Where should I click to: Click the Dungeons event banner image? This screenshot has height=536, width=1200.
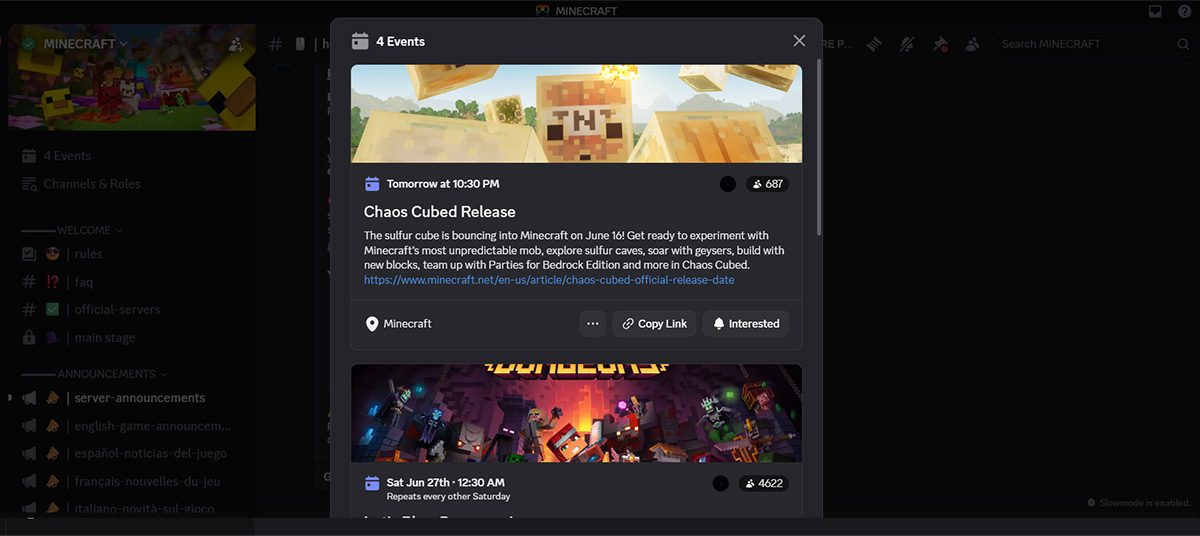point(576,413)
